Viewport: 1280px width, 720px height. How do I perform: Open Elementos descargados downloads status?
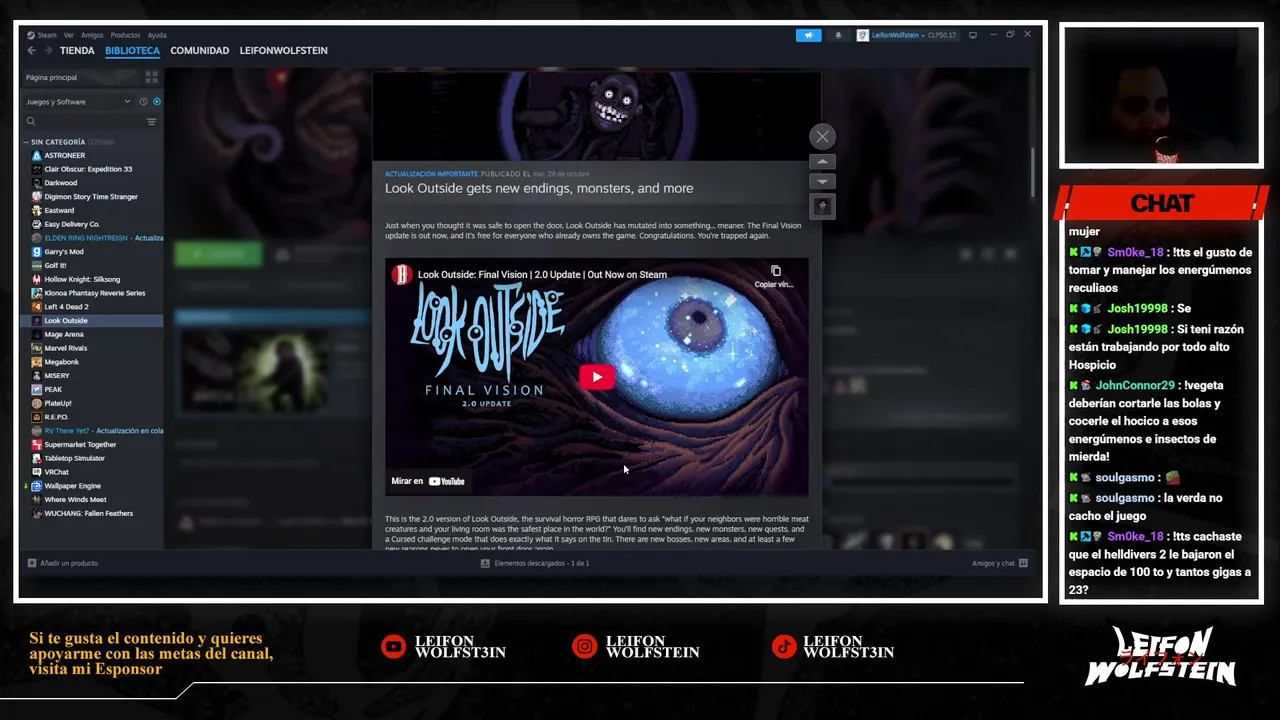click(x=535, y=563)
